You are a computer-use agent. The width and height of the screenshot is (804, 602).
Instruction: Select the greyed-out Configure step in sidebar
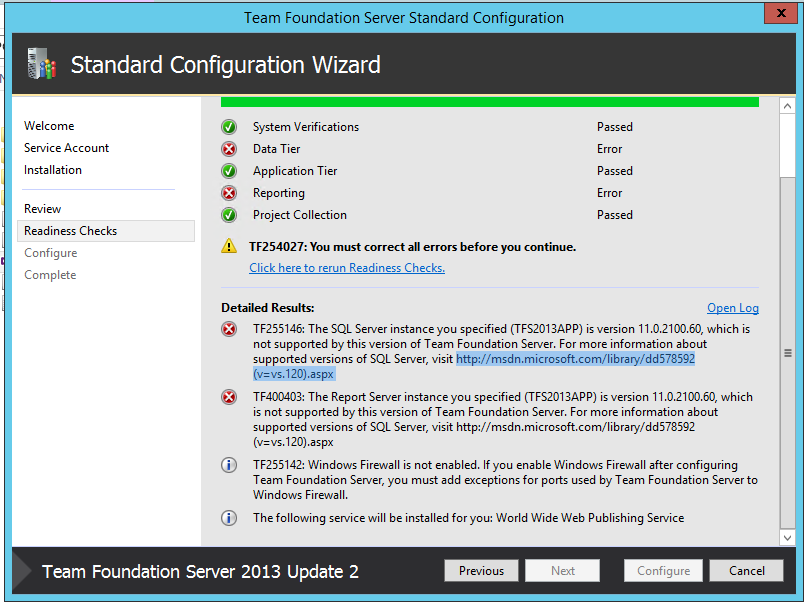(50, 253)
